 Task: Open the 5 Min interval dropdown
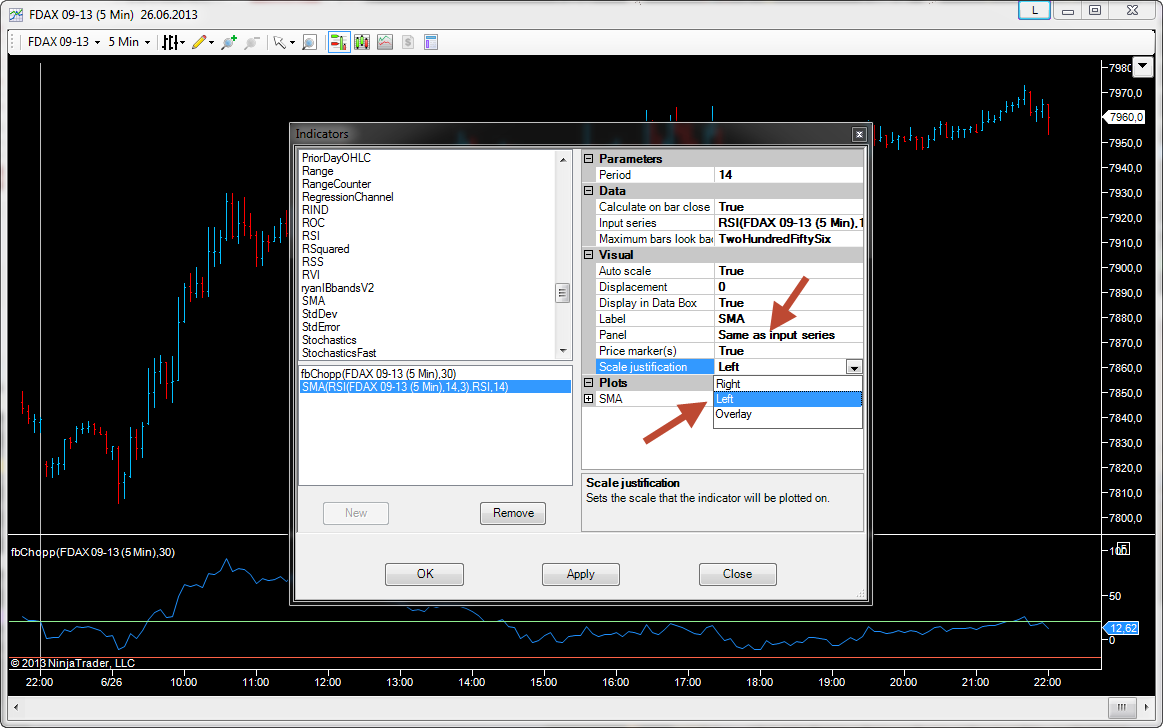pos(130,42)
